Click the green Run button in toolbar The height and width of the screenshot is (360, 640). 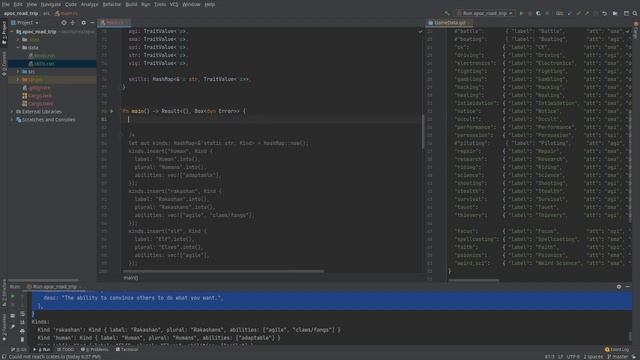click(521, 13)
